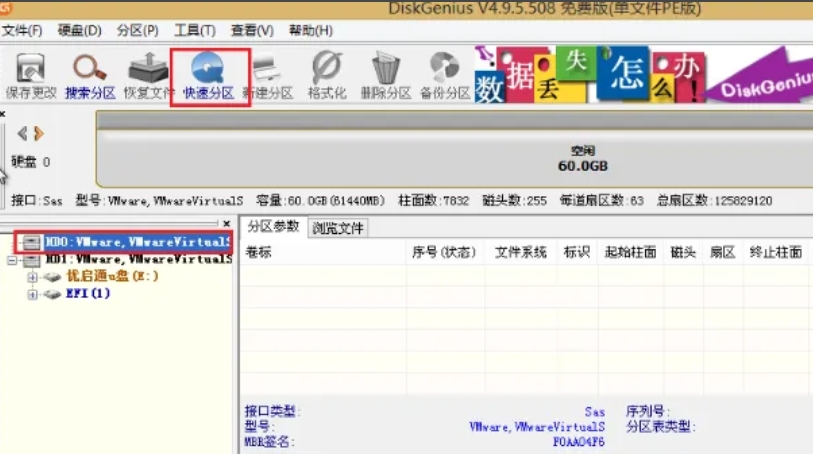This screenshot has height=454, width=813.
Task: Expand the EFI(1) partition node
Action: click(x=33, y=294)
